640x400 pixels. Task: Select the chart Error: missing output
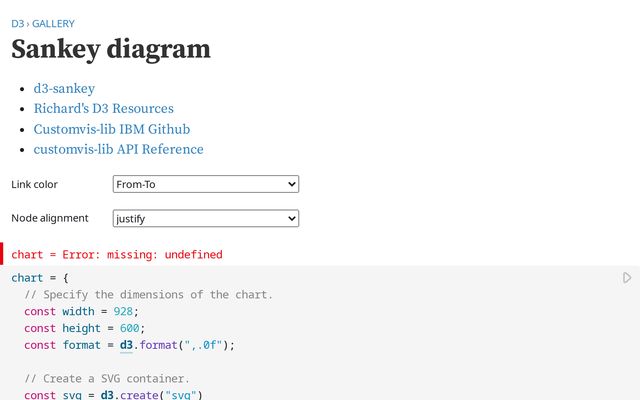117,255
